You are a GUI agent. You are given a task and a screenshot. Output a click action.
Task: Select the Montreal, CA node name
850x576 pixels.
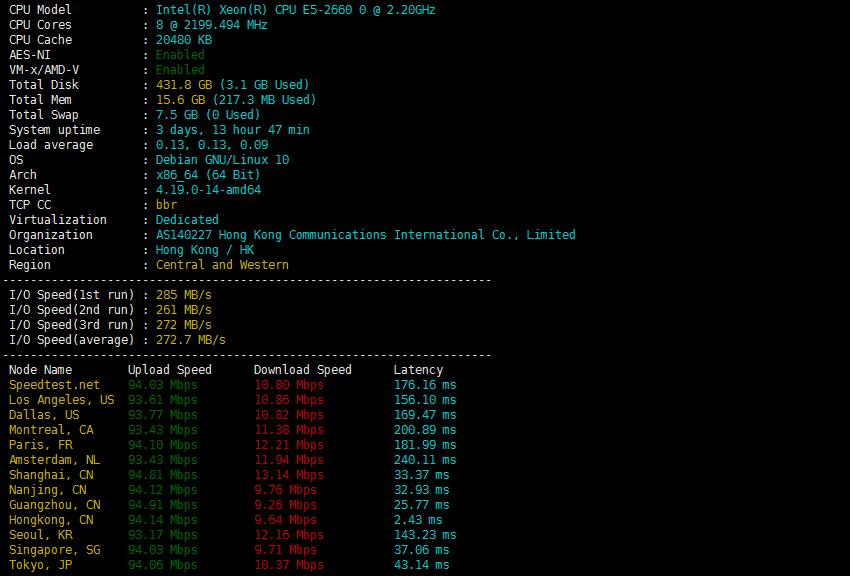click(51, 430)
